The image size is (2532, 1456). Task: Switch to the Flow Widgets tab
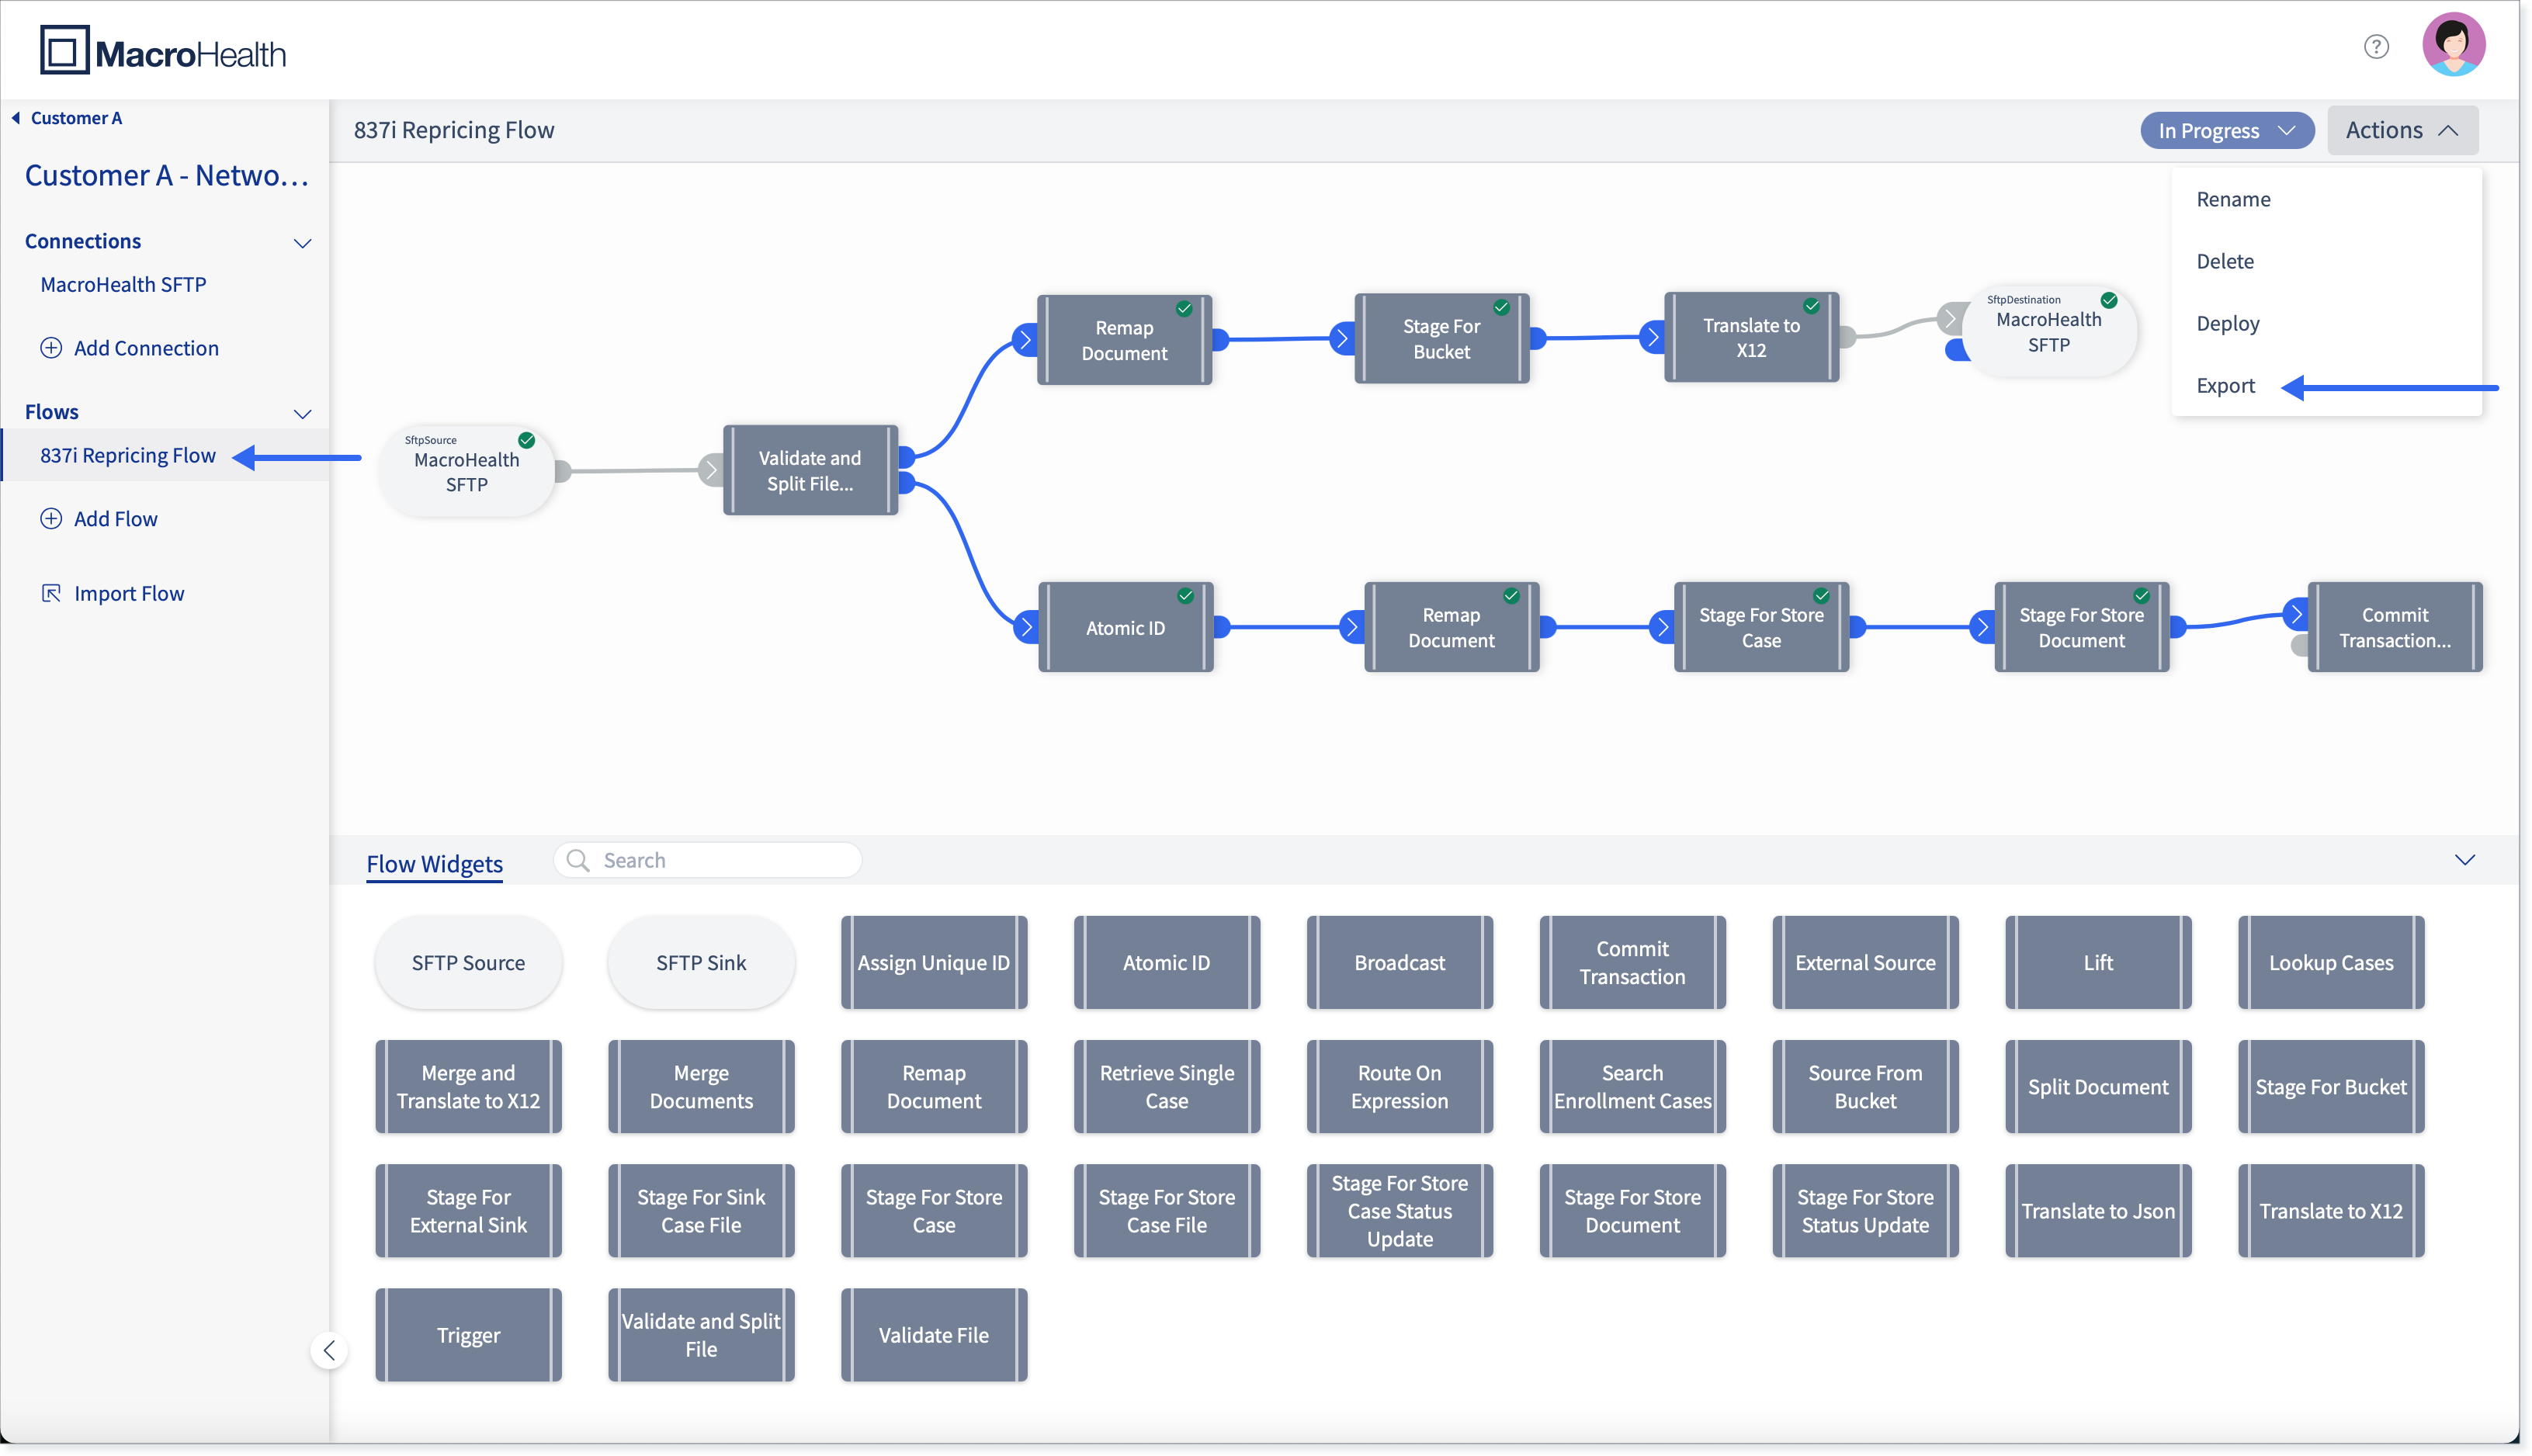pyautogui.click(x=434, y=863)
